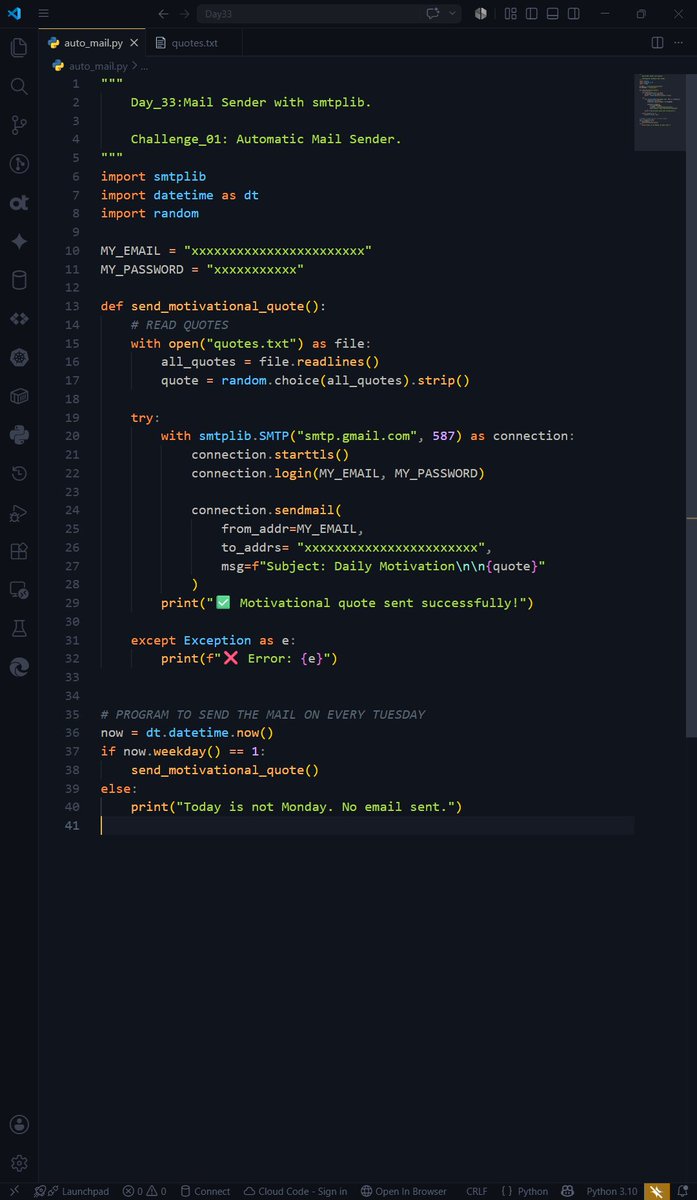Screen dimensions: 697x1200
Task: Open the Accounts menu icon
Action: (x=19, y=1125)
